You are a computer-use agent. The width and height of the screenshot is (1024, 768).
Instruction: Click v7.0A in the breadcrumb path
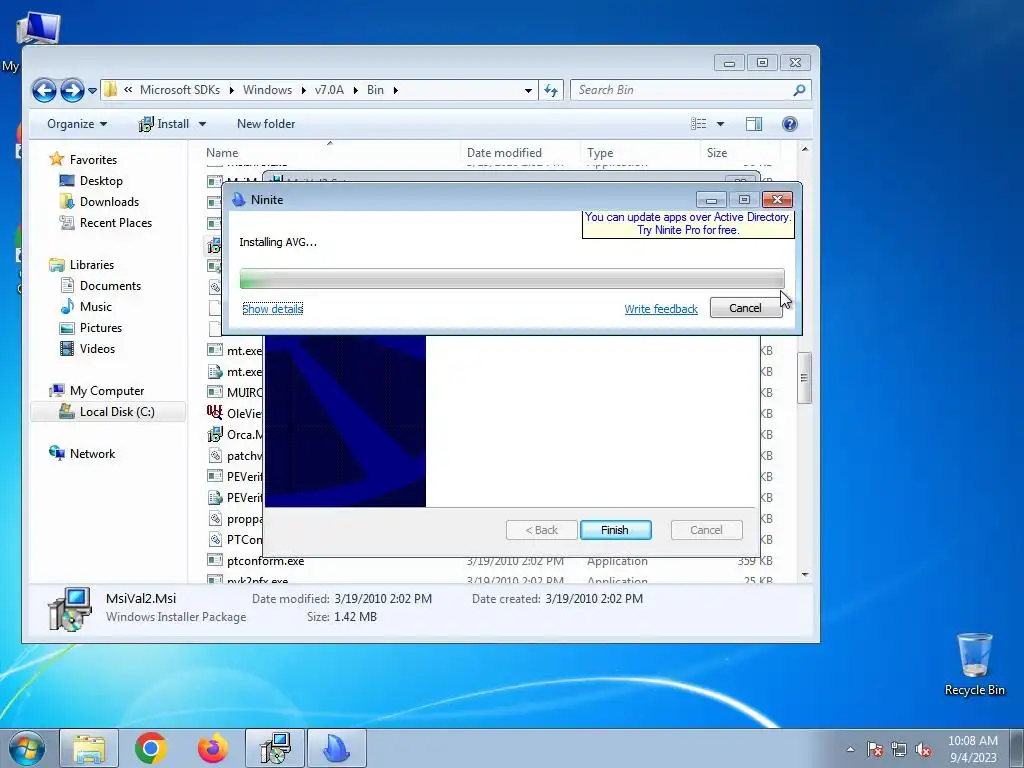(329, 90)
